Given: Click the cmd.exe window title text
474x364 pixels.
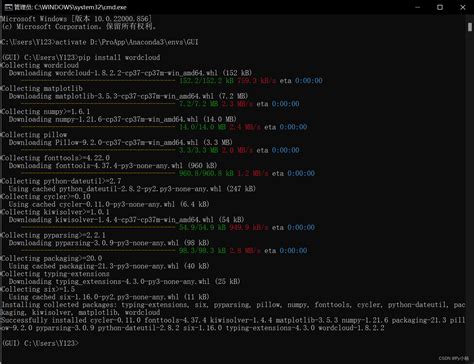Looking at the screenshot, I should click(70, 7).
